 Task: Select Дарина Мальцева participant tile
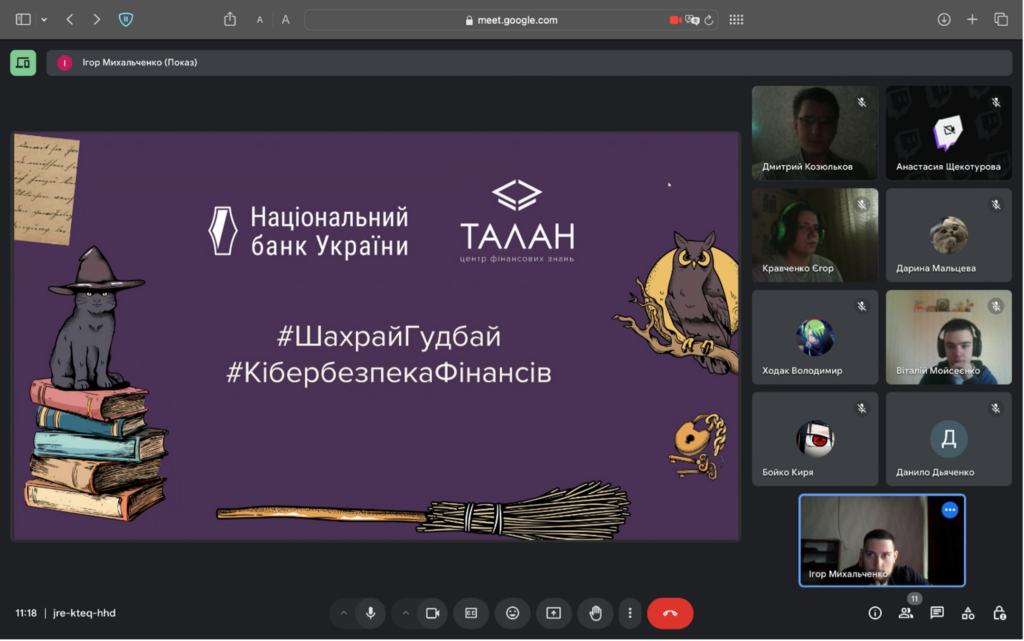[x=949, y=235]
